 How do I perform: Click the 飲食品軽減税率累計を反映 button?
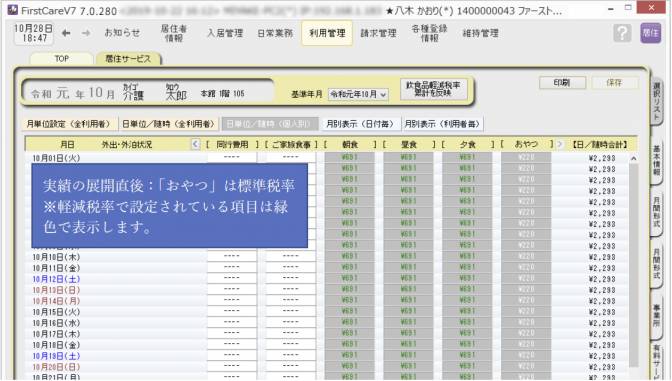pyautogui.click(x=433, y=89)
